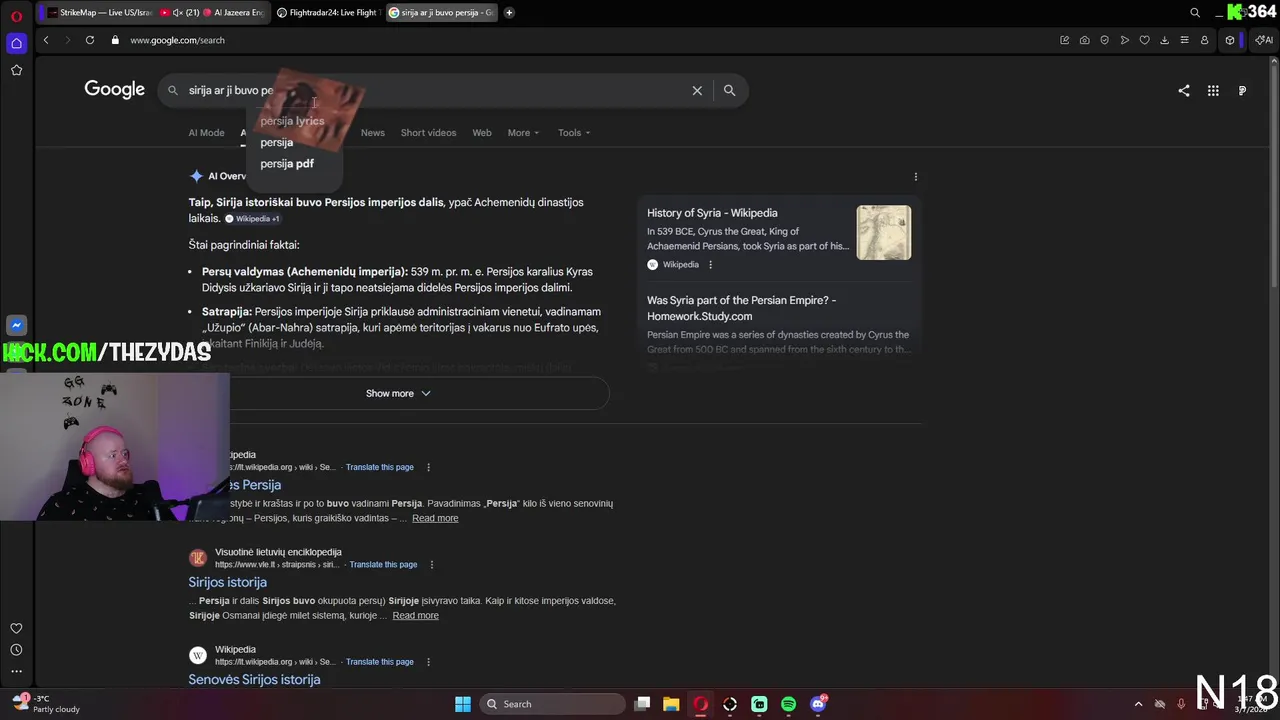Open the downloads icon in toolbar
This screenshot has width=1280, height=720.
[x=1165, y=40]
